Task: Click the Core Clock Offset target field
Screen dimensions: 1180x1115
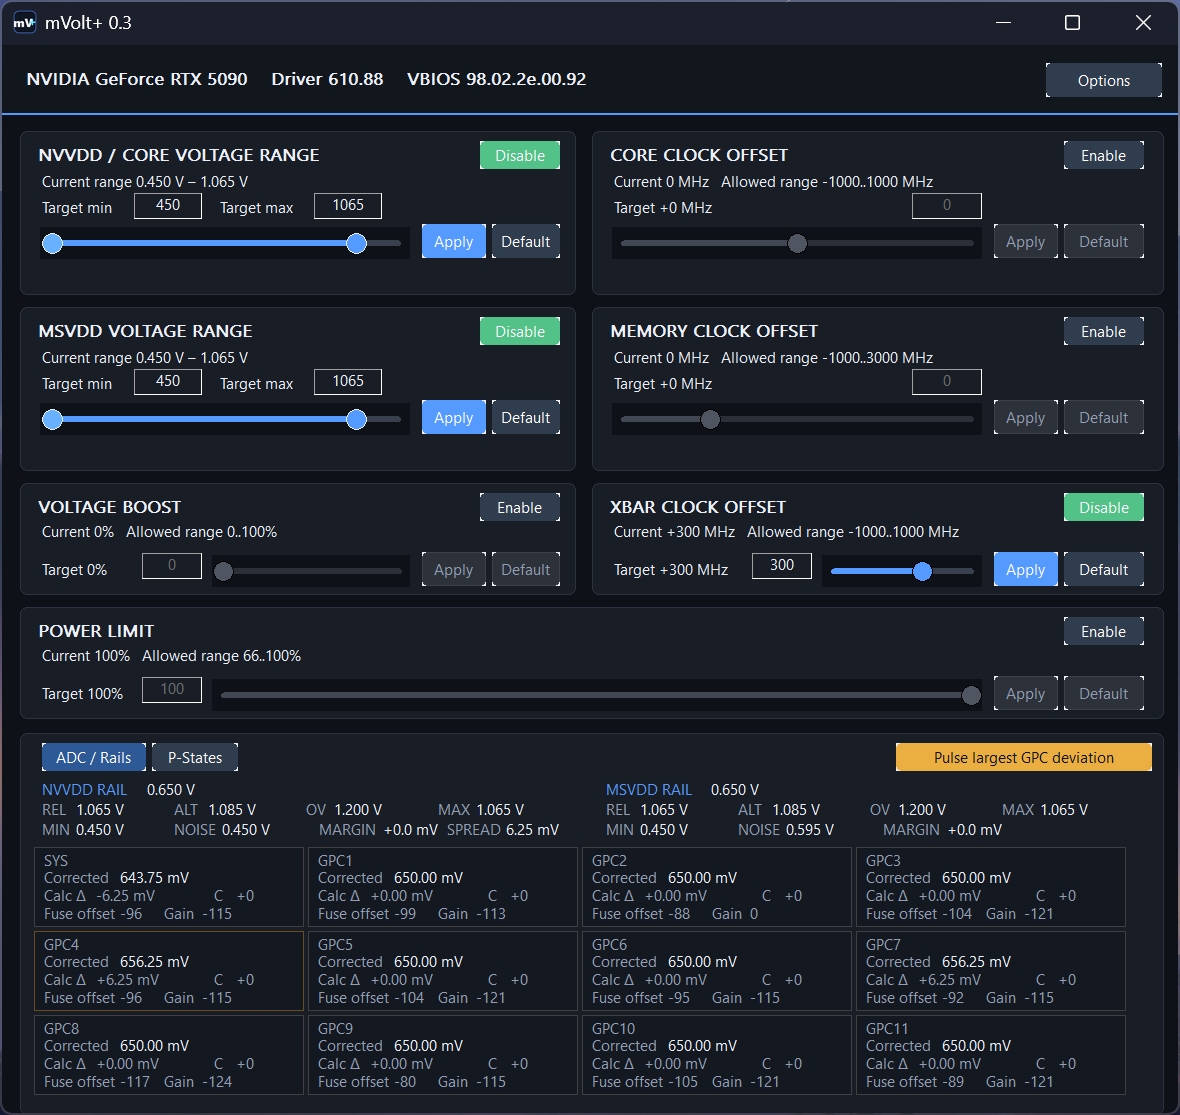Action: 947,205
